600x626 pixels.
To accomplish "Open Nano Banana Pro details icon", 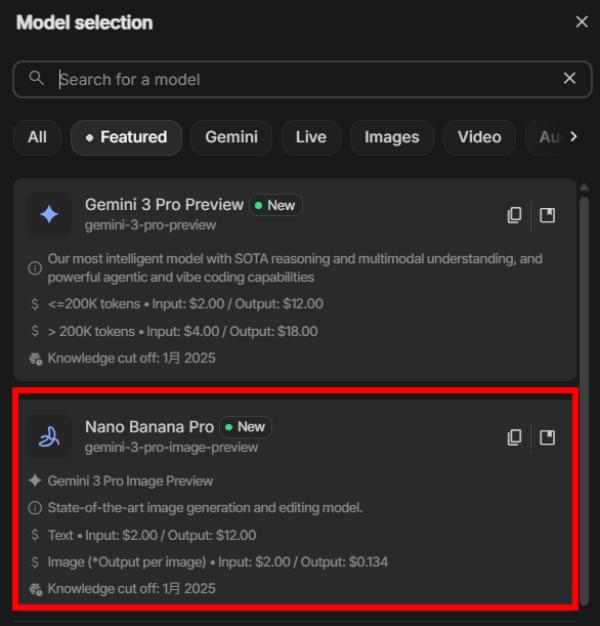I will [547, 438].
